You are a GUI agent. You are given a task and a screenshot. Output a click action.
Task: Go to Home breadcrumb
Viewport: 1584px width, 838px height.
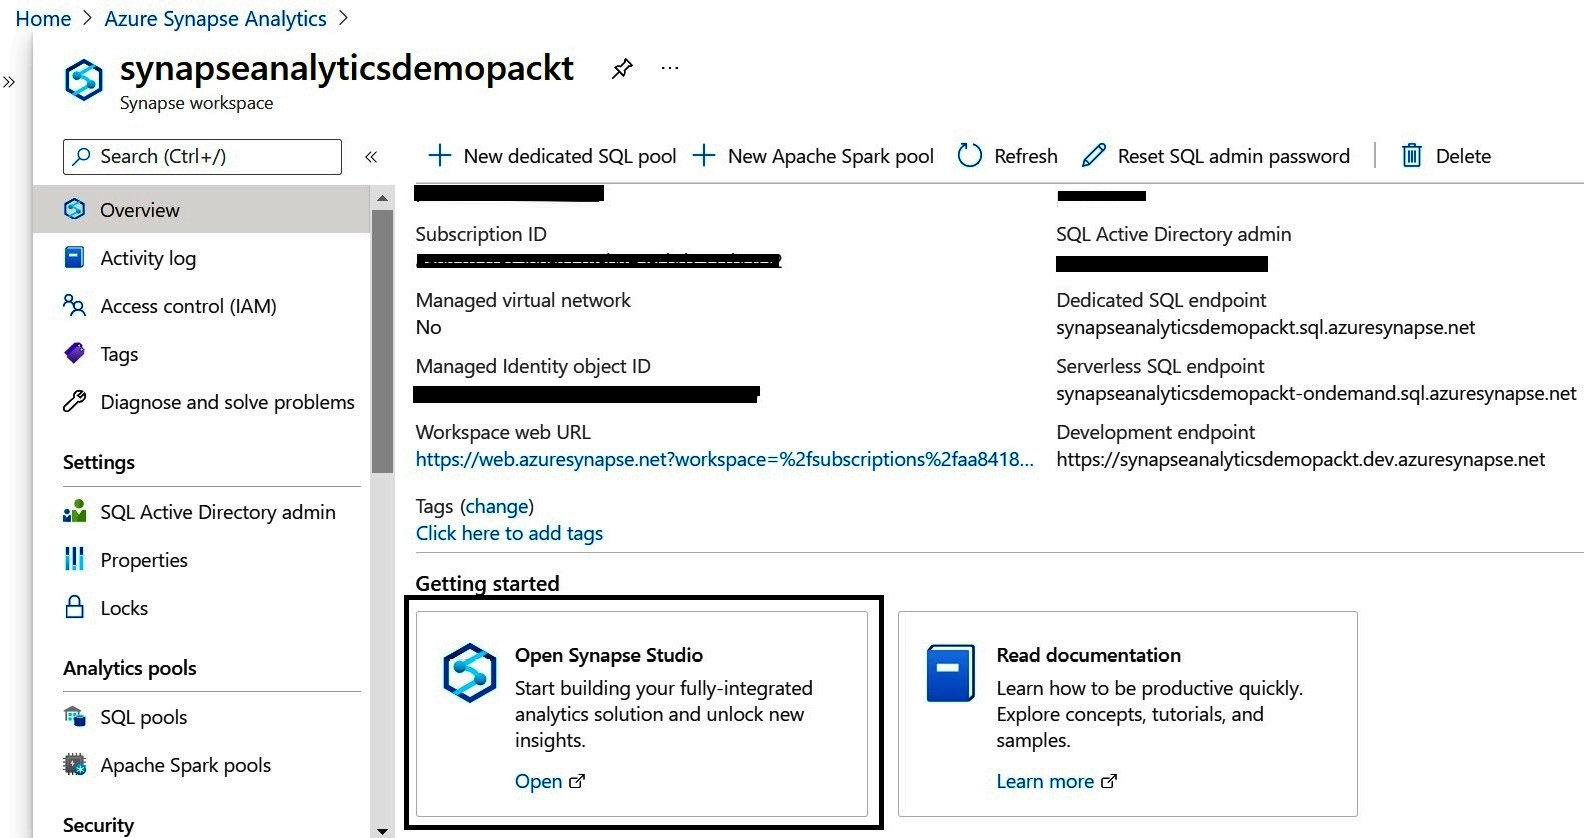[x=43, y=19]
